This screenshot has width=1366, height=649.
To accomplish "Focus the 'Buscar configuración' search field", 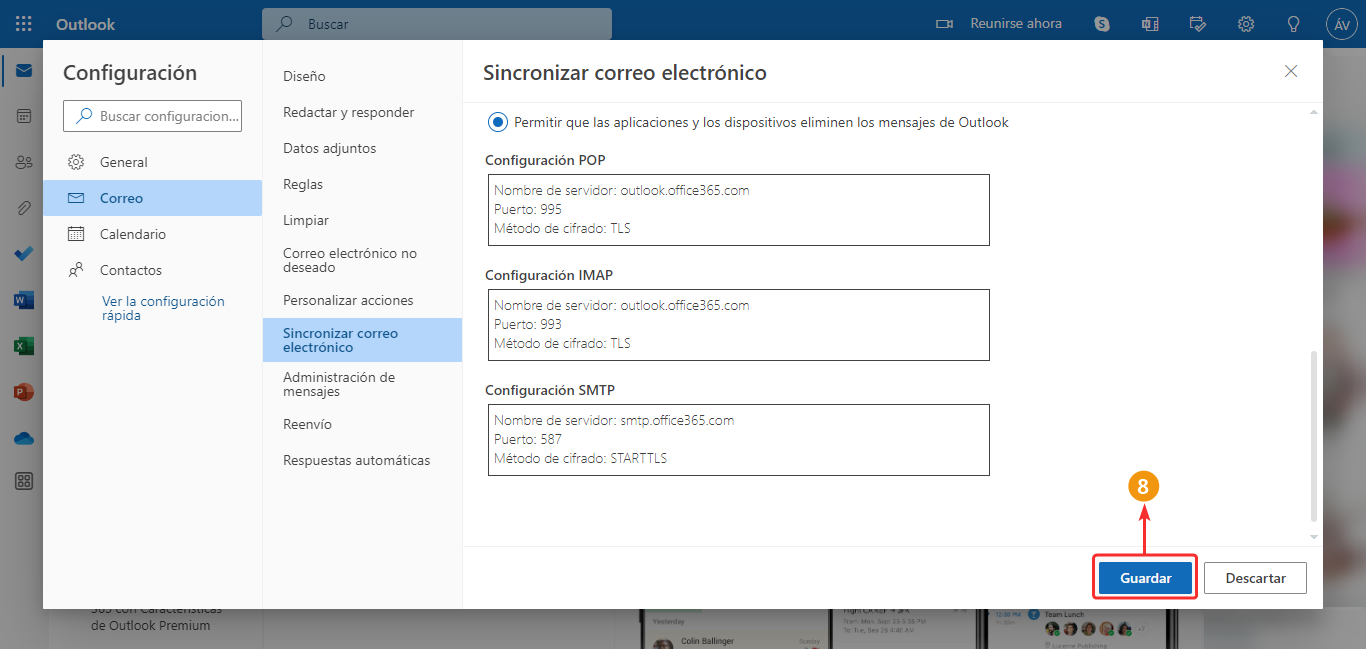I will [153, 116].
